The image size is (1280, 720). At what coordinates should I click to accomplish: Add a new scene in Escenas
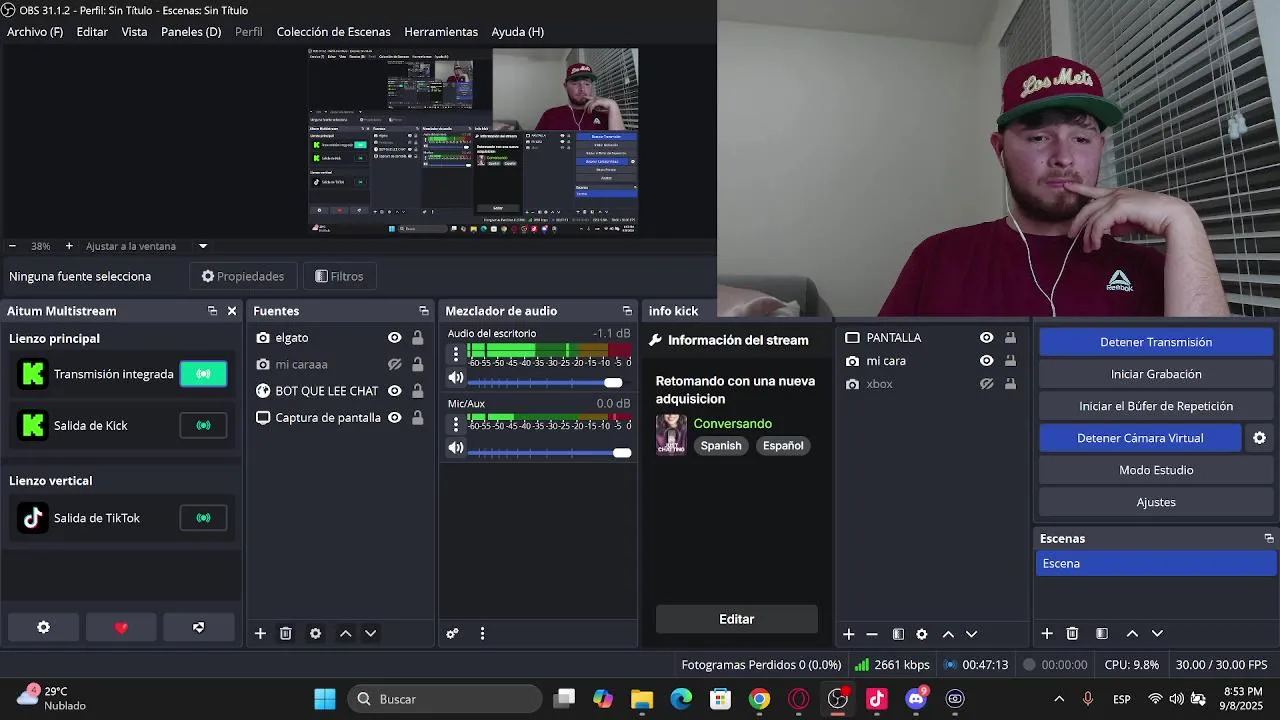[1047, 633]
